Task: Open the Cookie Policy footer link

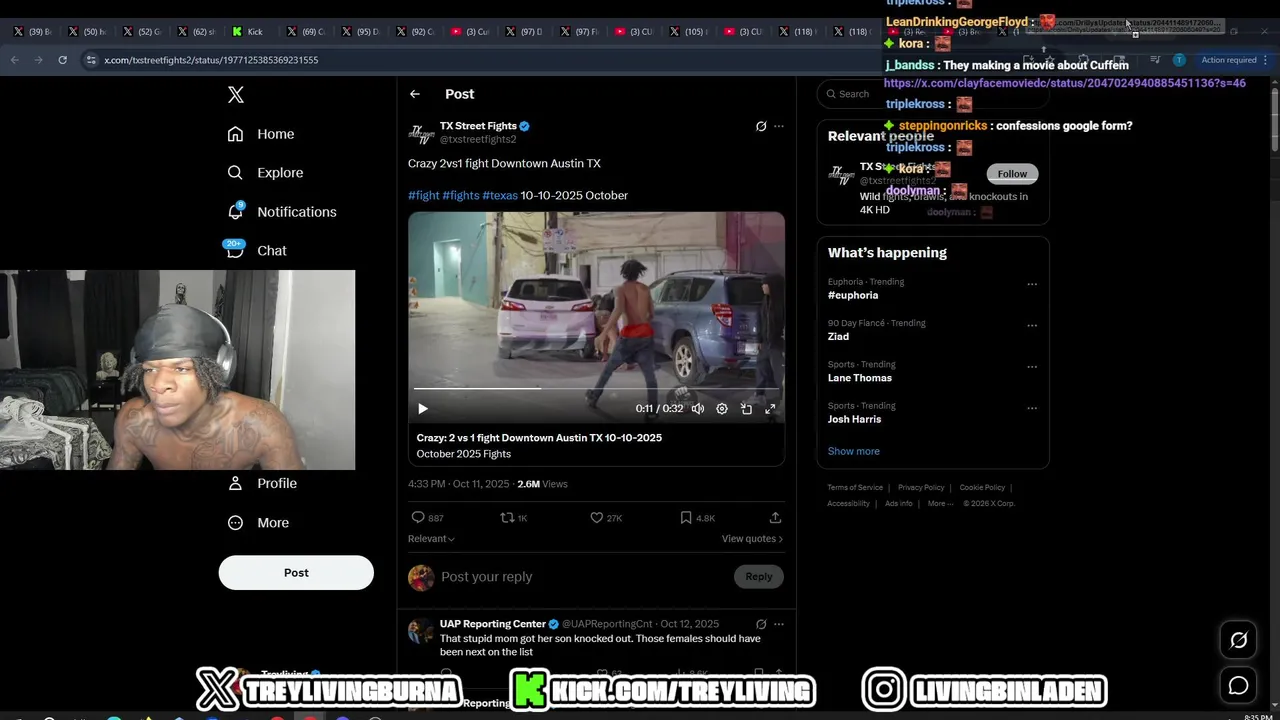Action: 982,488
